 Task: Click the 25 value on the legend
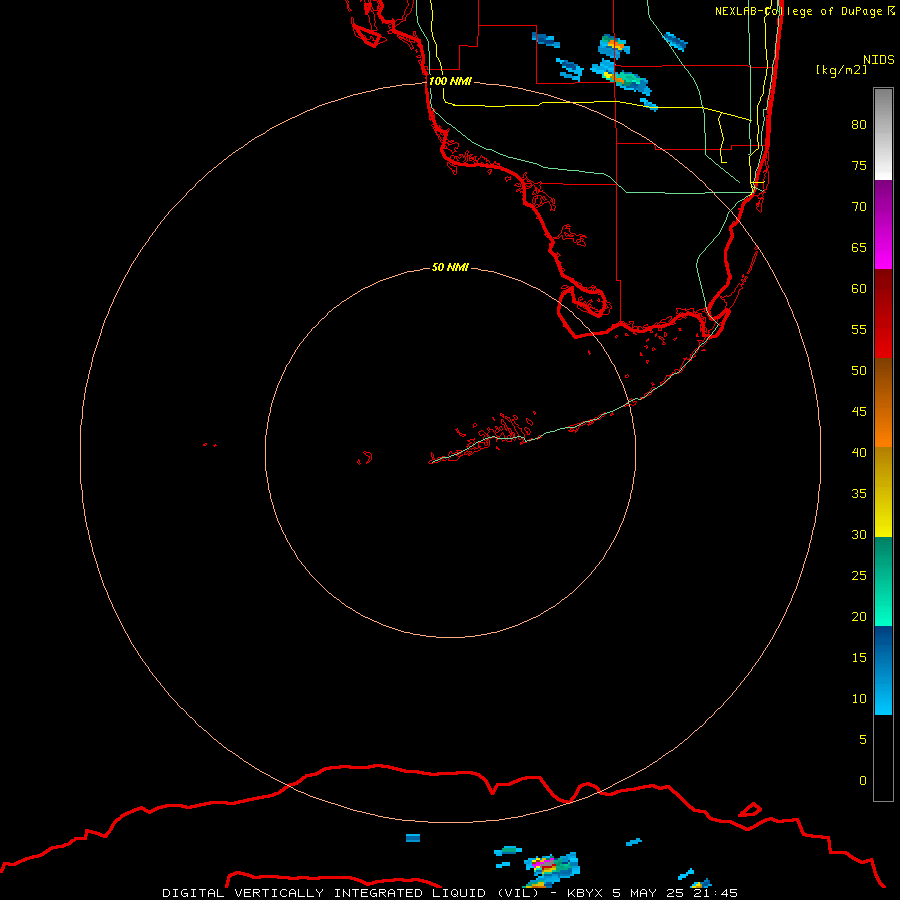pyautogui.click(x=859, y=575)
